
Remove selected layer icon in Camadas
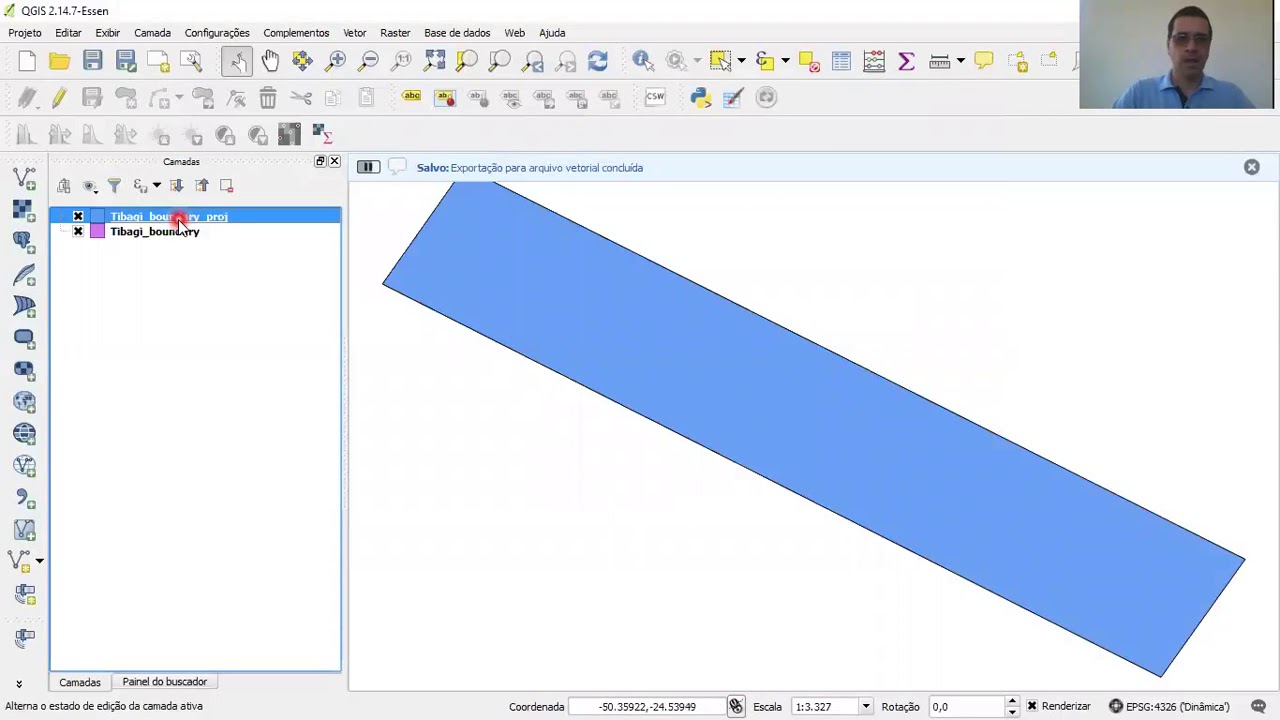[x=227, y=185]
